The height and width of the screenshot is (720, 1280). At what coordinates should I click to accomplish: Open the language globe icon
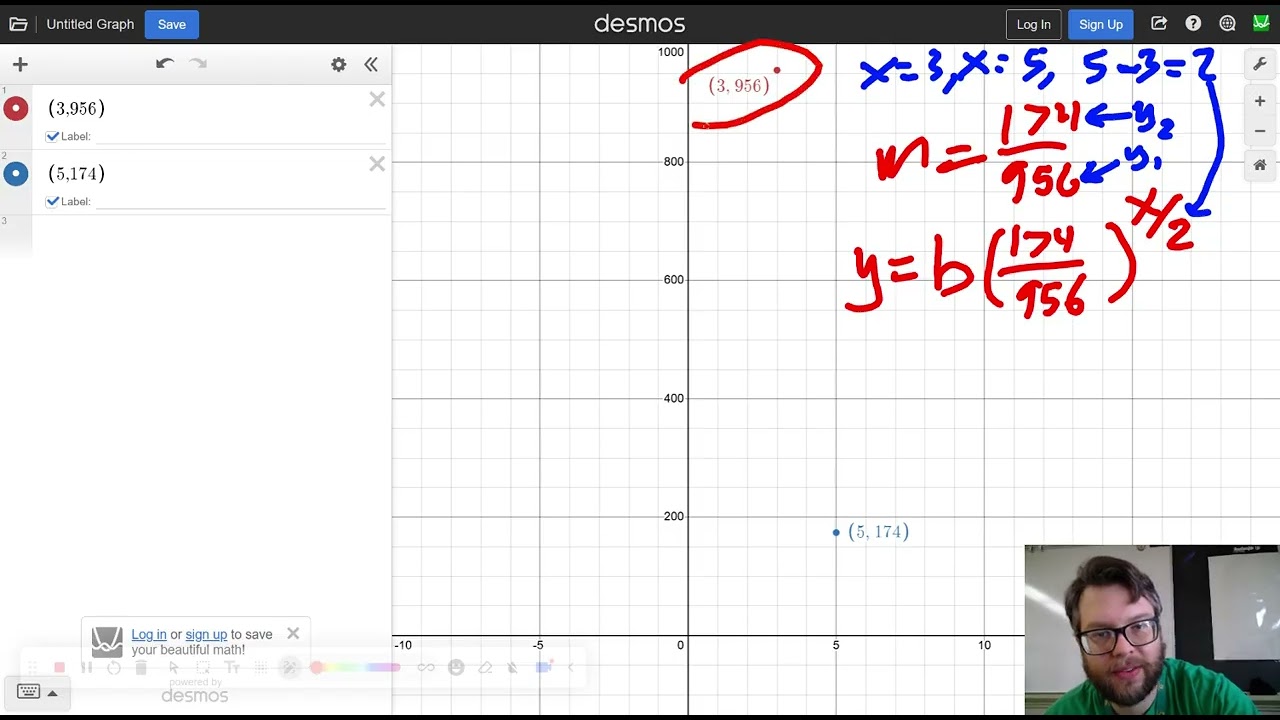coord(1227,24)
